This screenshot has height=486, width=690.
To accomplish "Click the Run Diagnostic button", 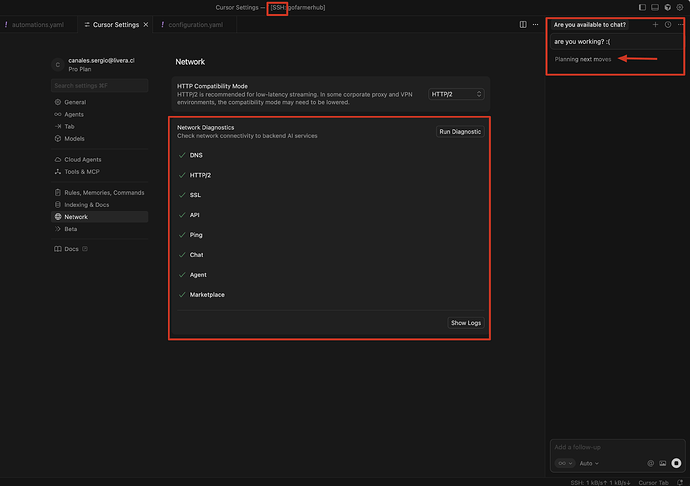I will pyautogui.click(x=460, y=132).
